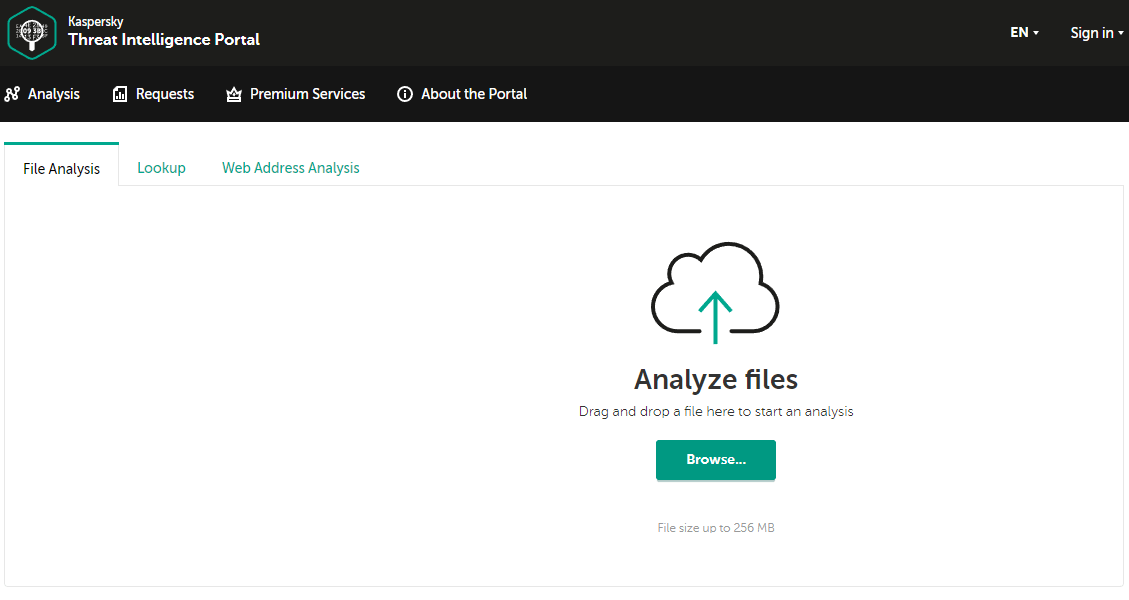Go to Premium Services
1129x600 pixels.
click(x=295, y=94)
